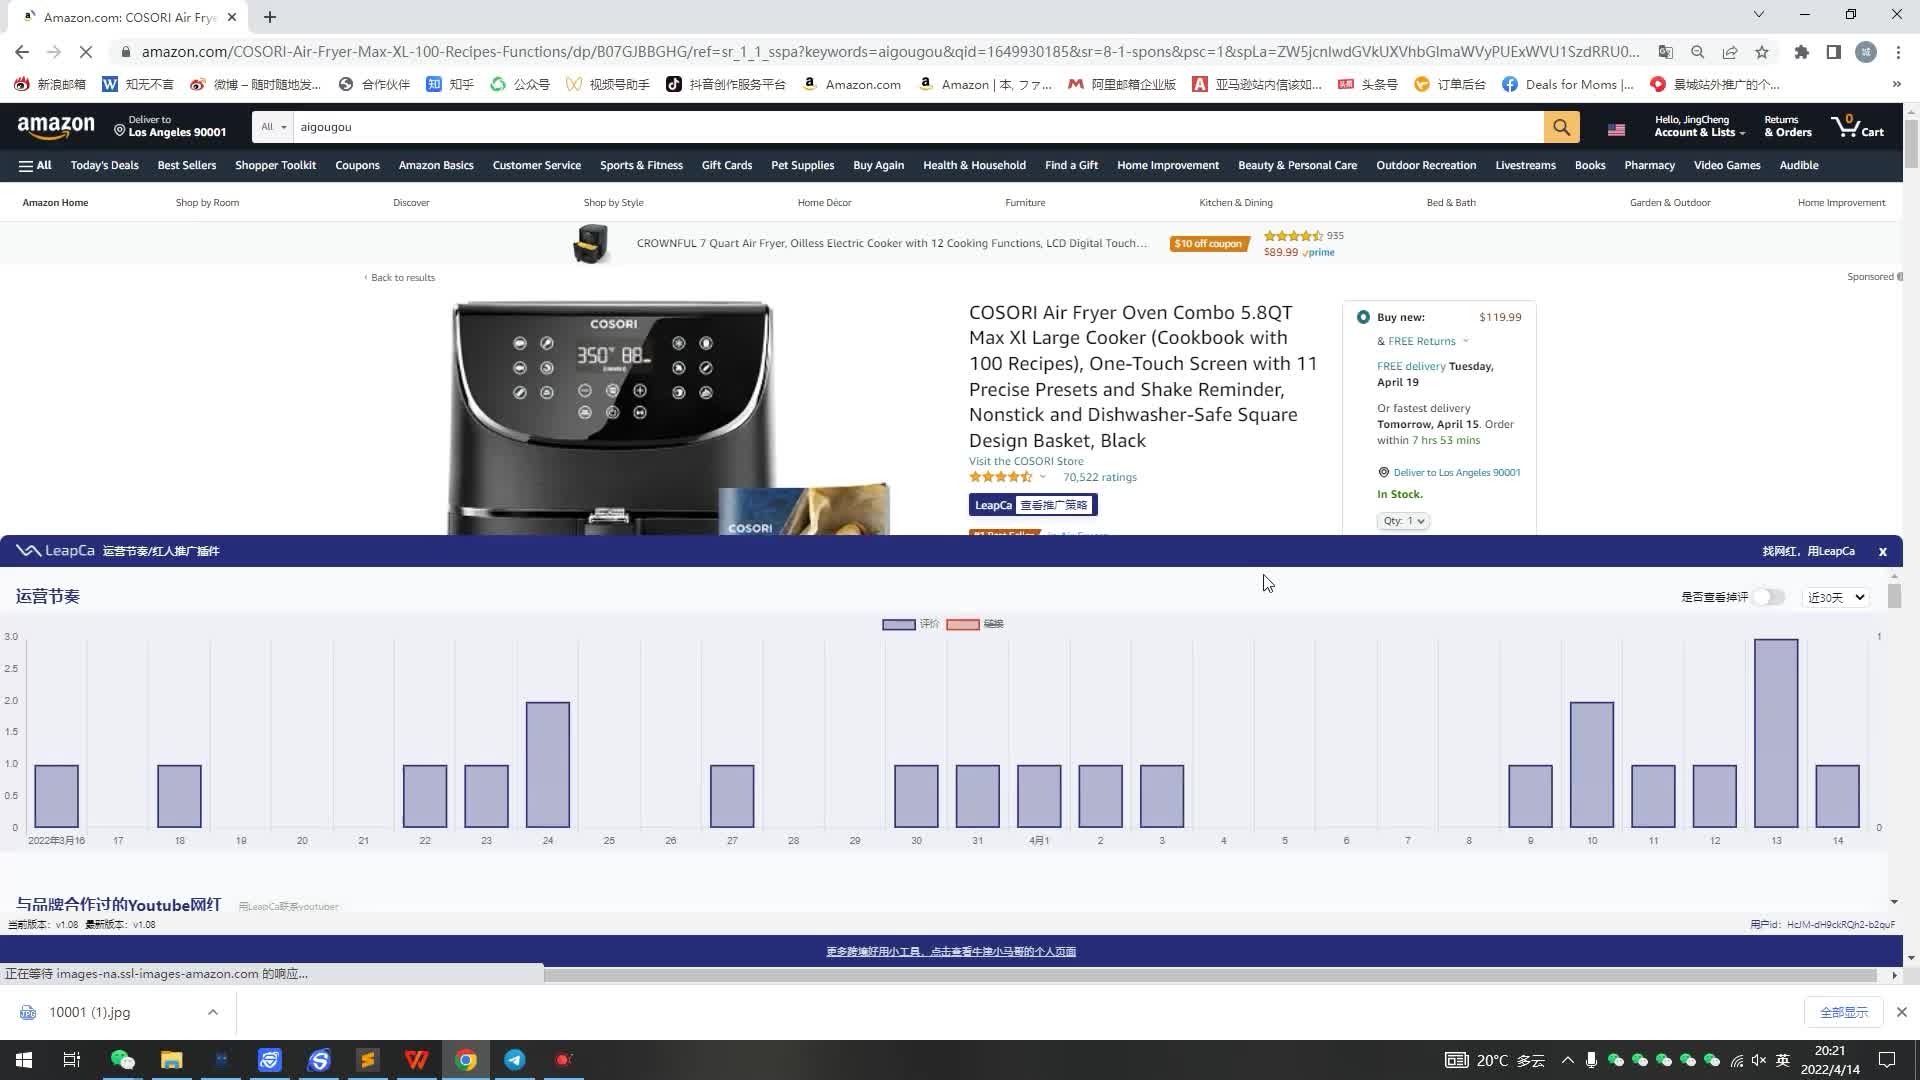Screen dimensions: 1920x1080
Task: Click the show all downloads button
Action: (x=1843, y=1012)
